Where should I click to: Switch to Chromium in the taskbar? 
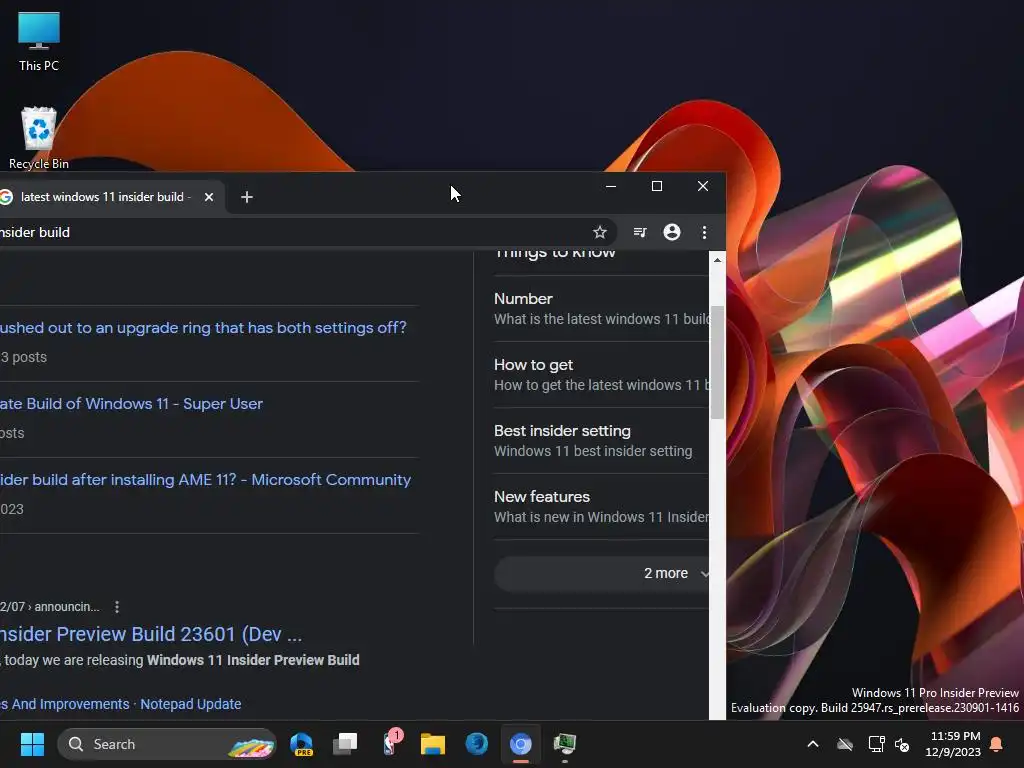[520, 744]
